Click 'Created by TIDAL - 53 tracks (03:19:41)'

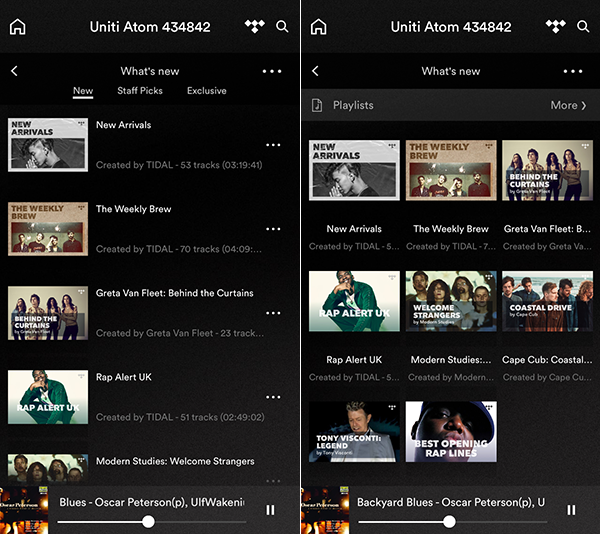point(179,165)
